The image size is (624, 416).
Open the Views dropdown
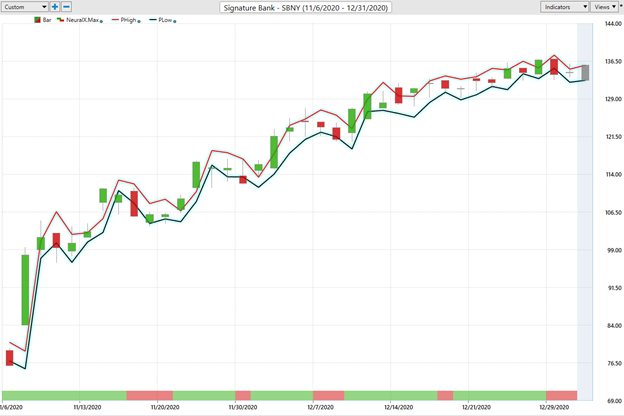coord(604,7)
